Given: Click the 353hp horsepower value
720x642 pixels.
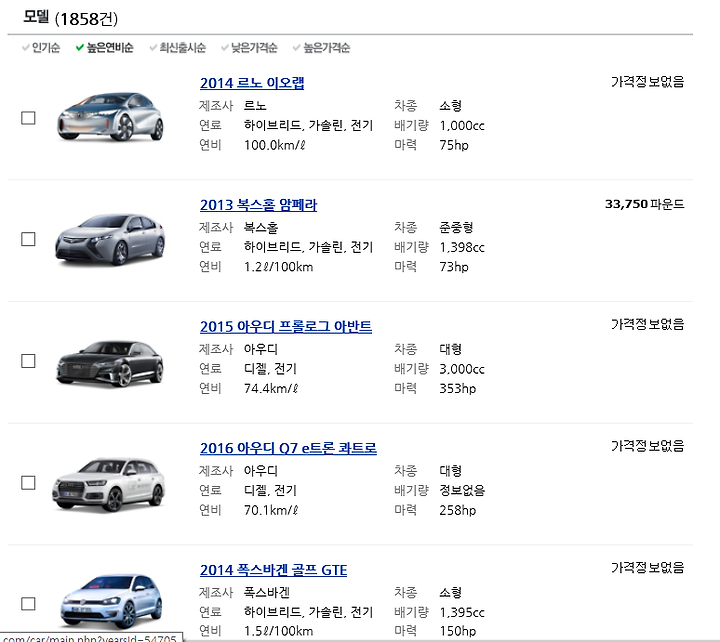Looking at the screenshot, I should [457, 389].
